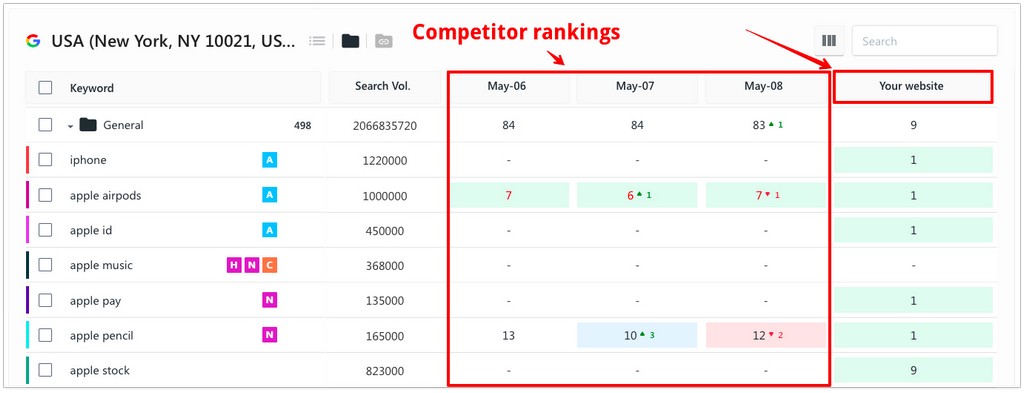Click the A tag on apple airpods row

click(x=270, y=195)
